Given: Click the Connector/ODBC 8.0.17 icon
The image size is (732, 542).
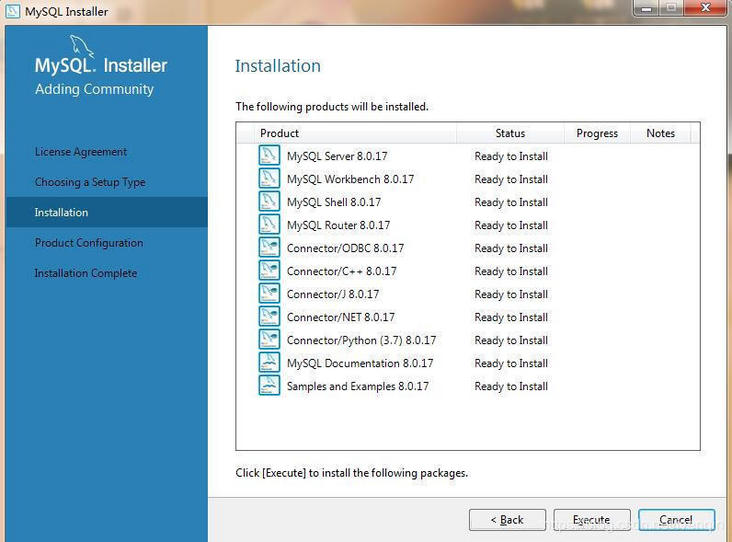Looking at the screenshot, I should point(269,247).
